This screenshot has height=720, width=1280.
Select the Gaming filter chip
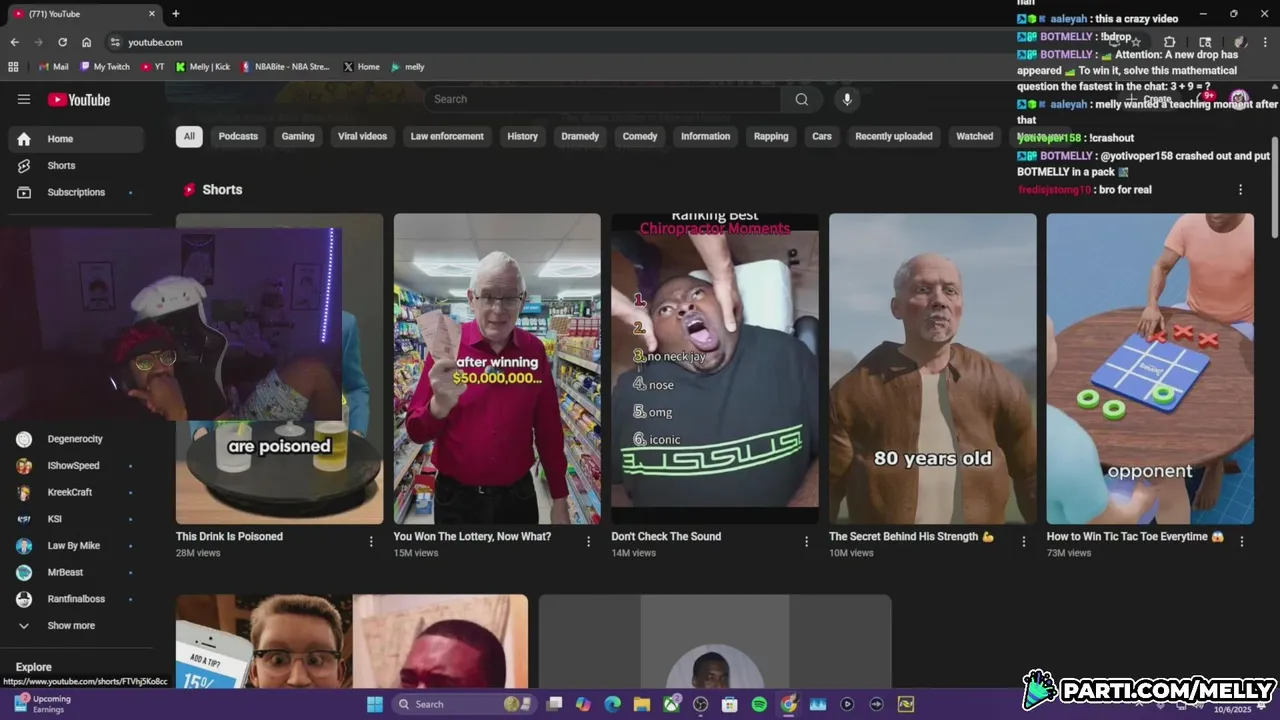tap(298, 136)
